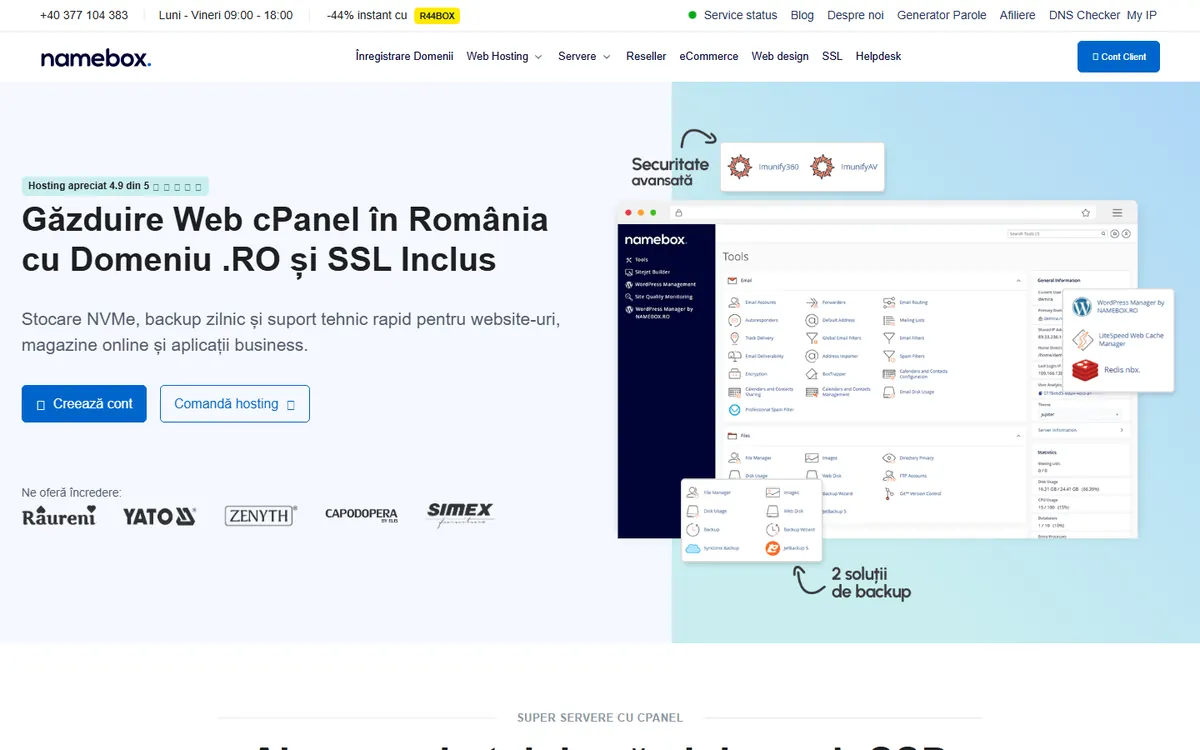Click the LiteSpeed Web Cache Manager icon

click(1084, 339)
